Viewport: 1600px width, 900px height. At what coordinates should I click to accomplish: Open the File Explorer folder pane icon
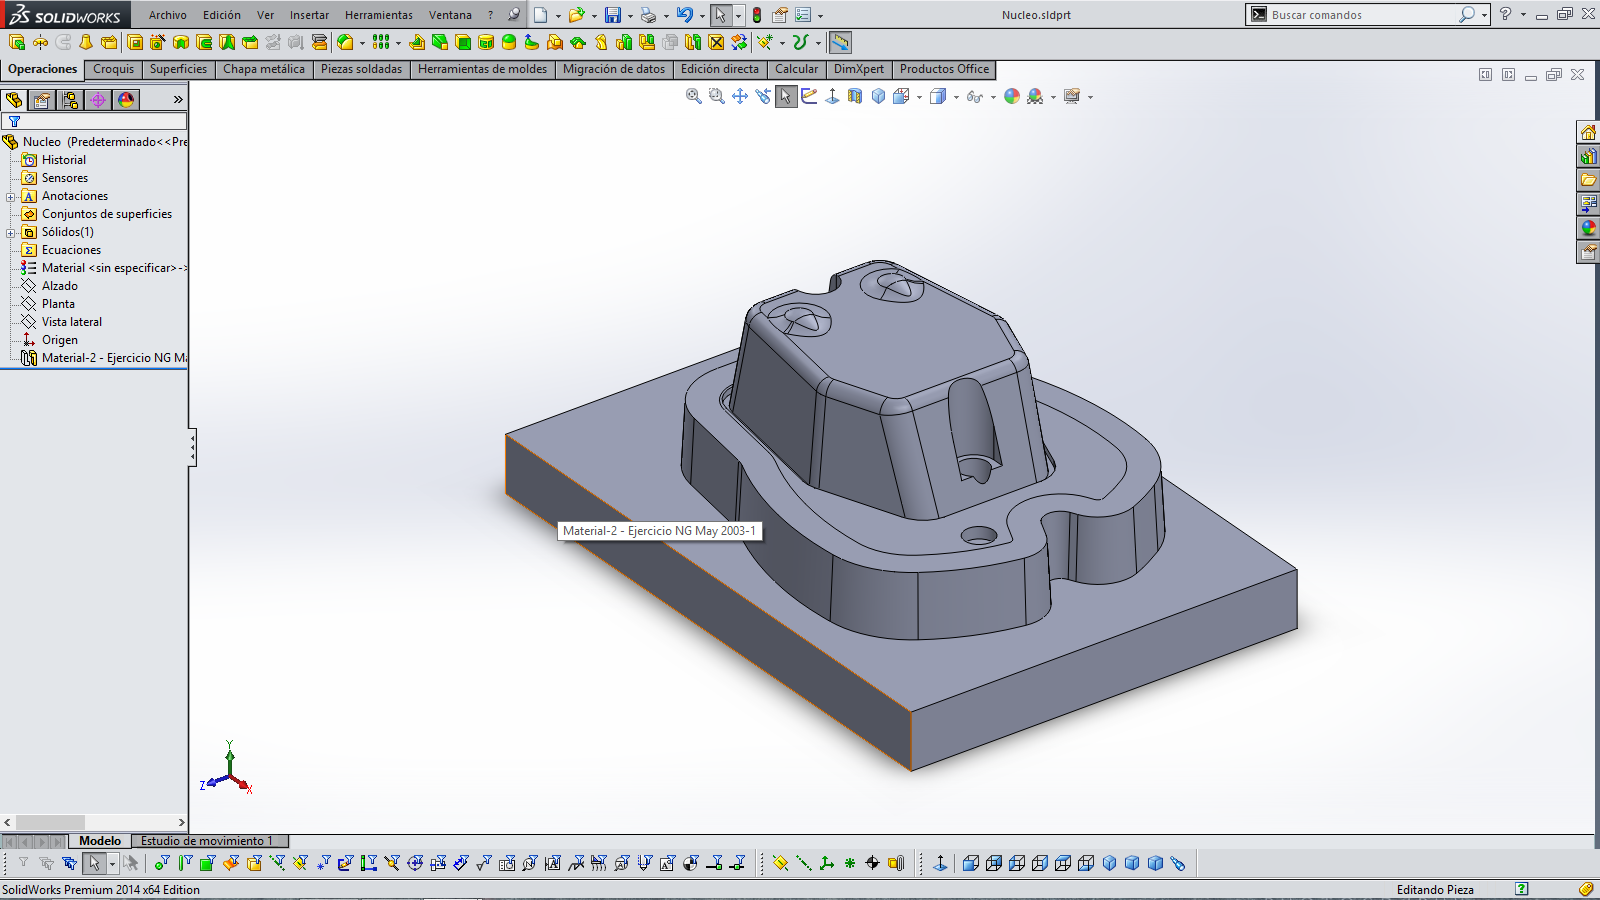pyautogui.click(x=1588, y=180)
